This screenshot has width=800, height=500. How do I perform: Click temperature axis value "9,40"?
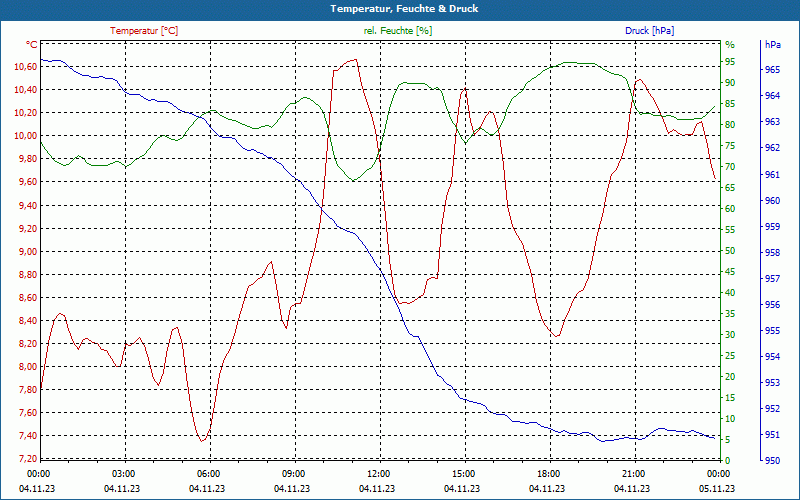click(28, 206)
